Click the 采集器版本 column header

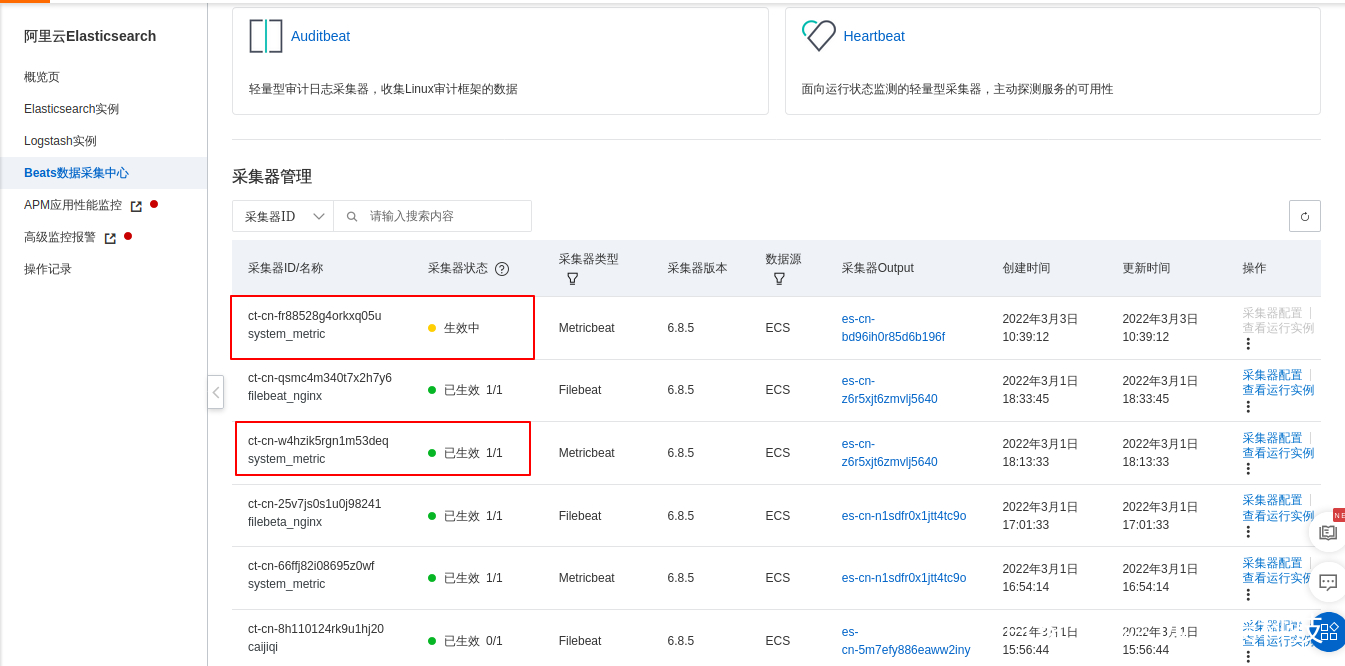[697, 268]
